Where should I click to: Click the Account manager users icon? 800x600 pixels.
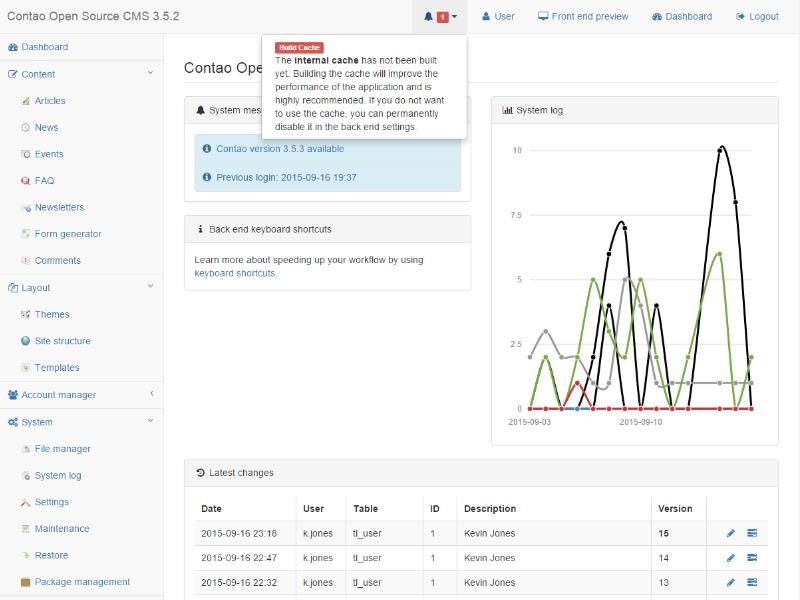[13, 394]
